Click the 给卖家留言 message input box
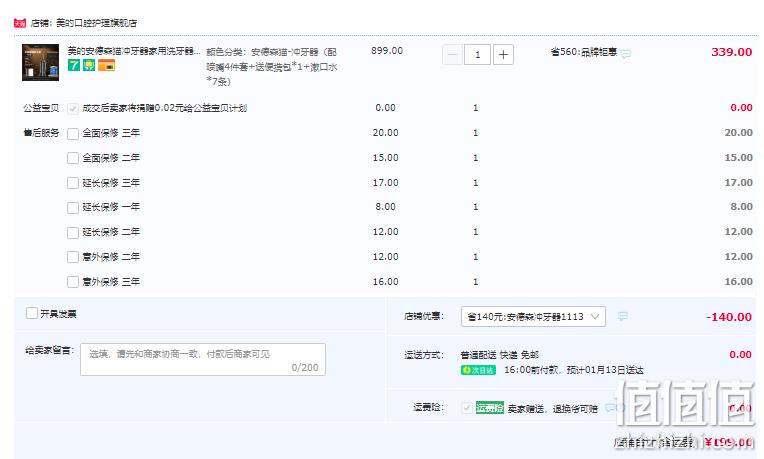Image resolution: width=764 pixels, height=459 pixels. point(203,360)
